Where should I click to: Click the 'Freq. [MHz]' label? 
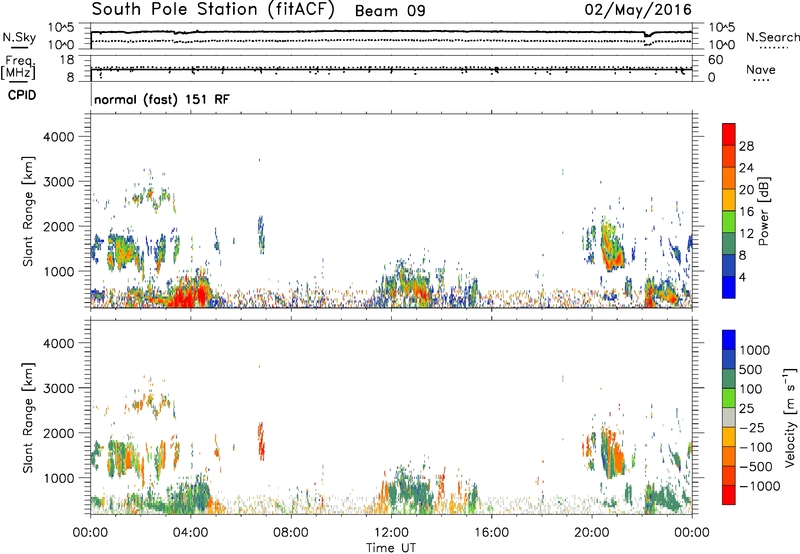(19, 68)
